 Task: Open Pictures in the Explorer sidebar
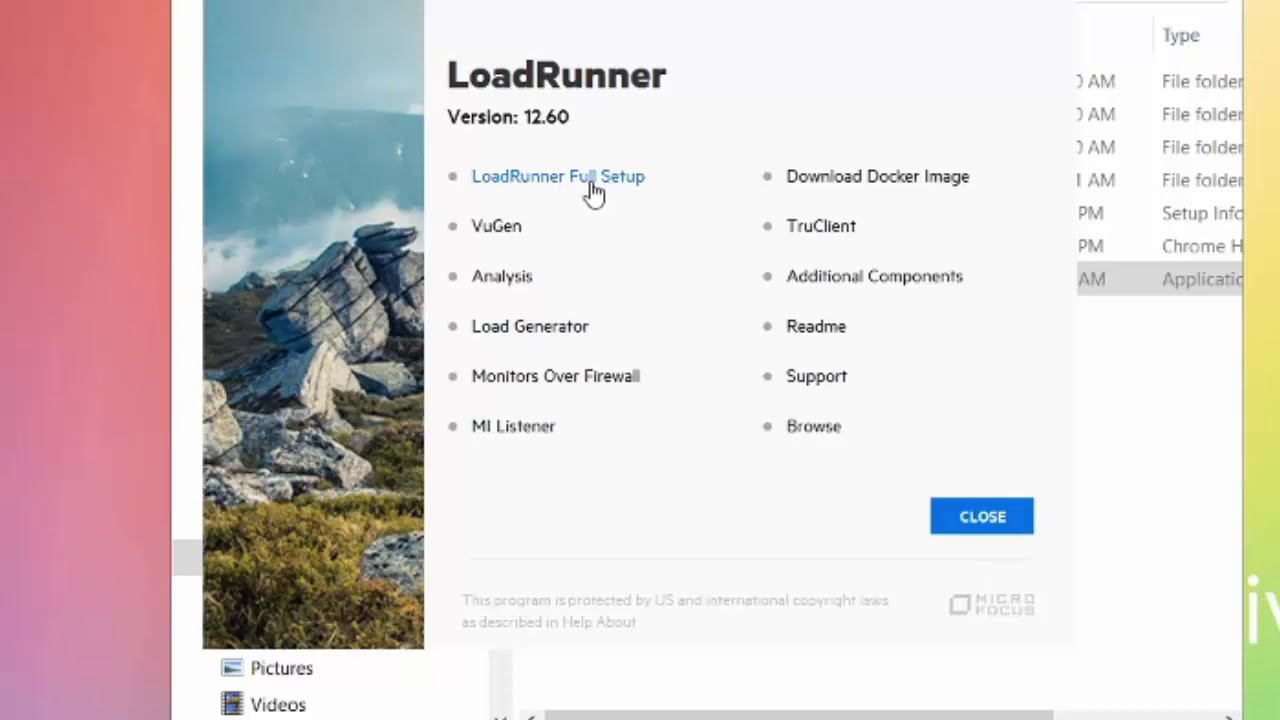[282, 668]
